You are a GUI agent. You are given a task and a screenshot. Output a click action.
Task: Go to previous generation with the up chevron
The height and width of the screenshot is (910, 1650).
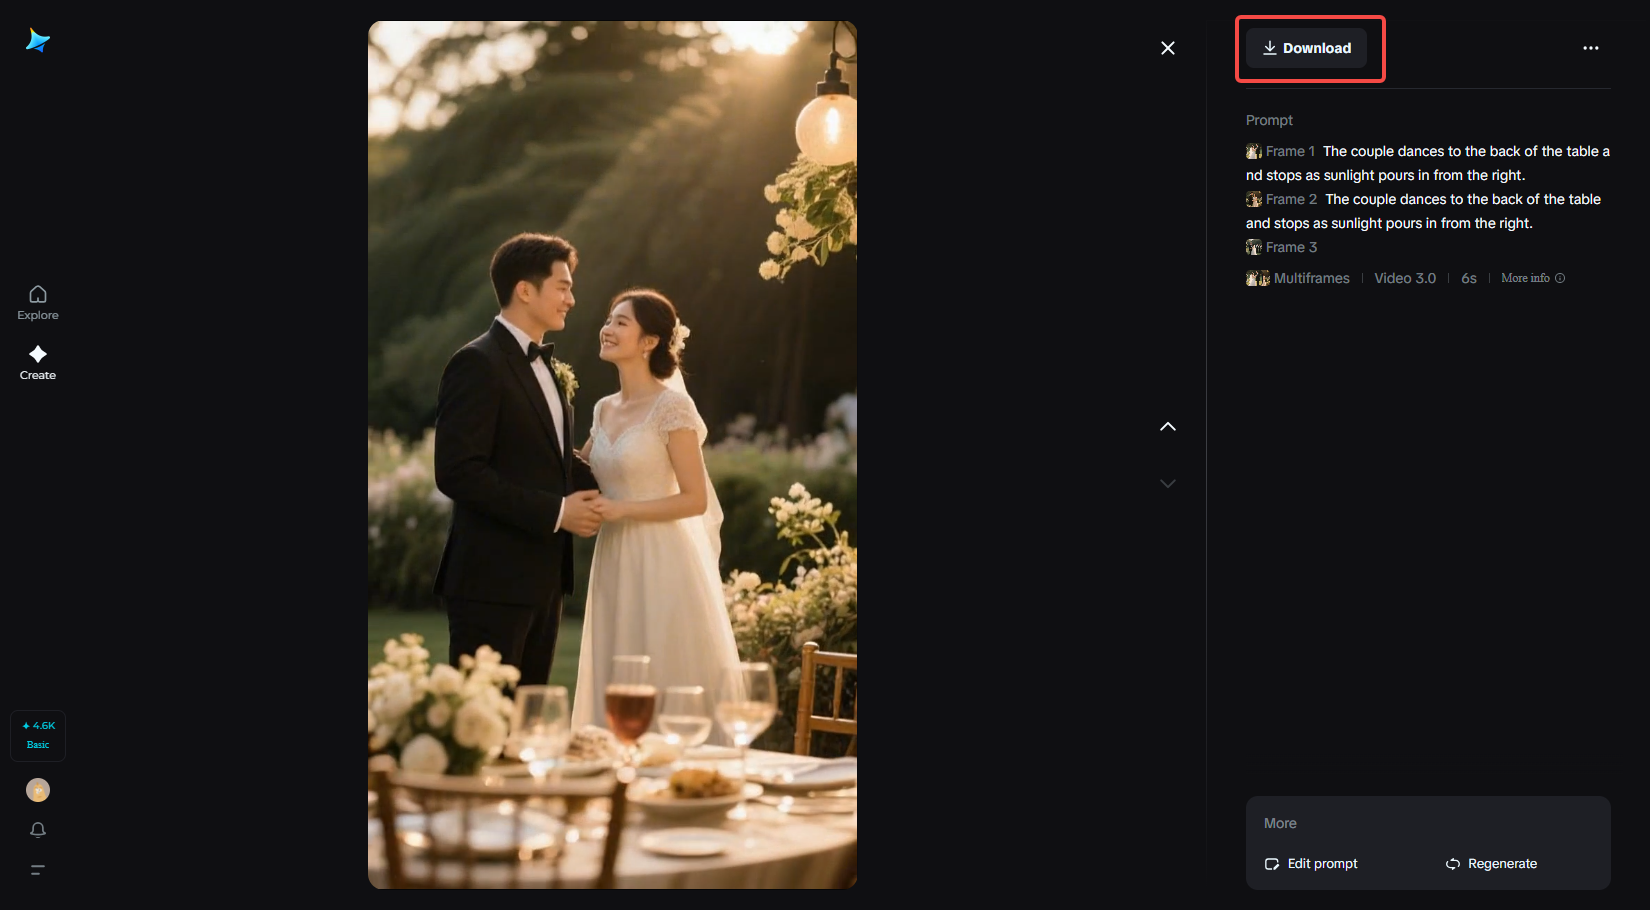1167,426
